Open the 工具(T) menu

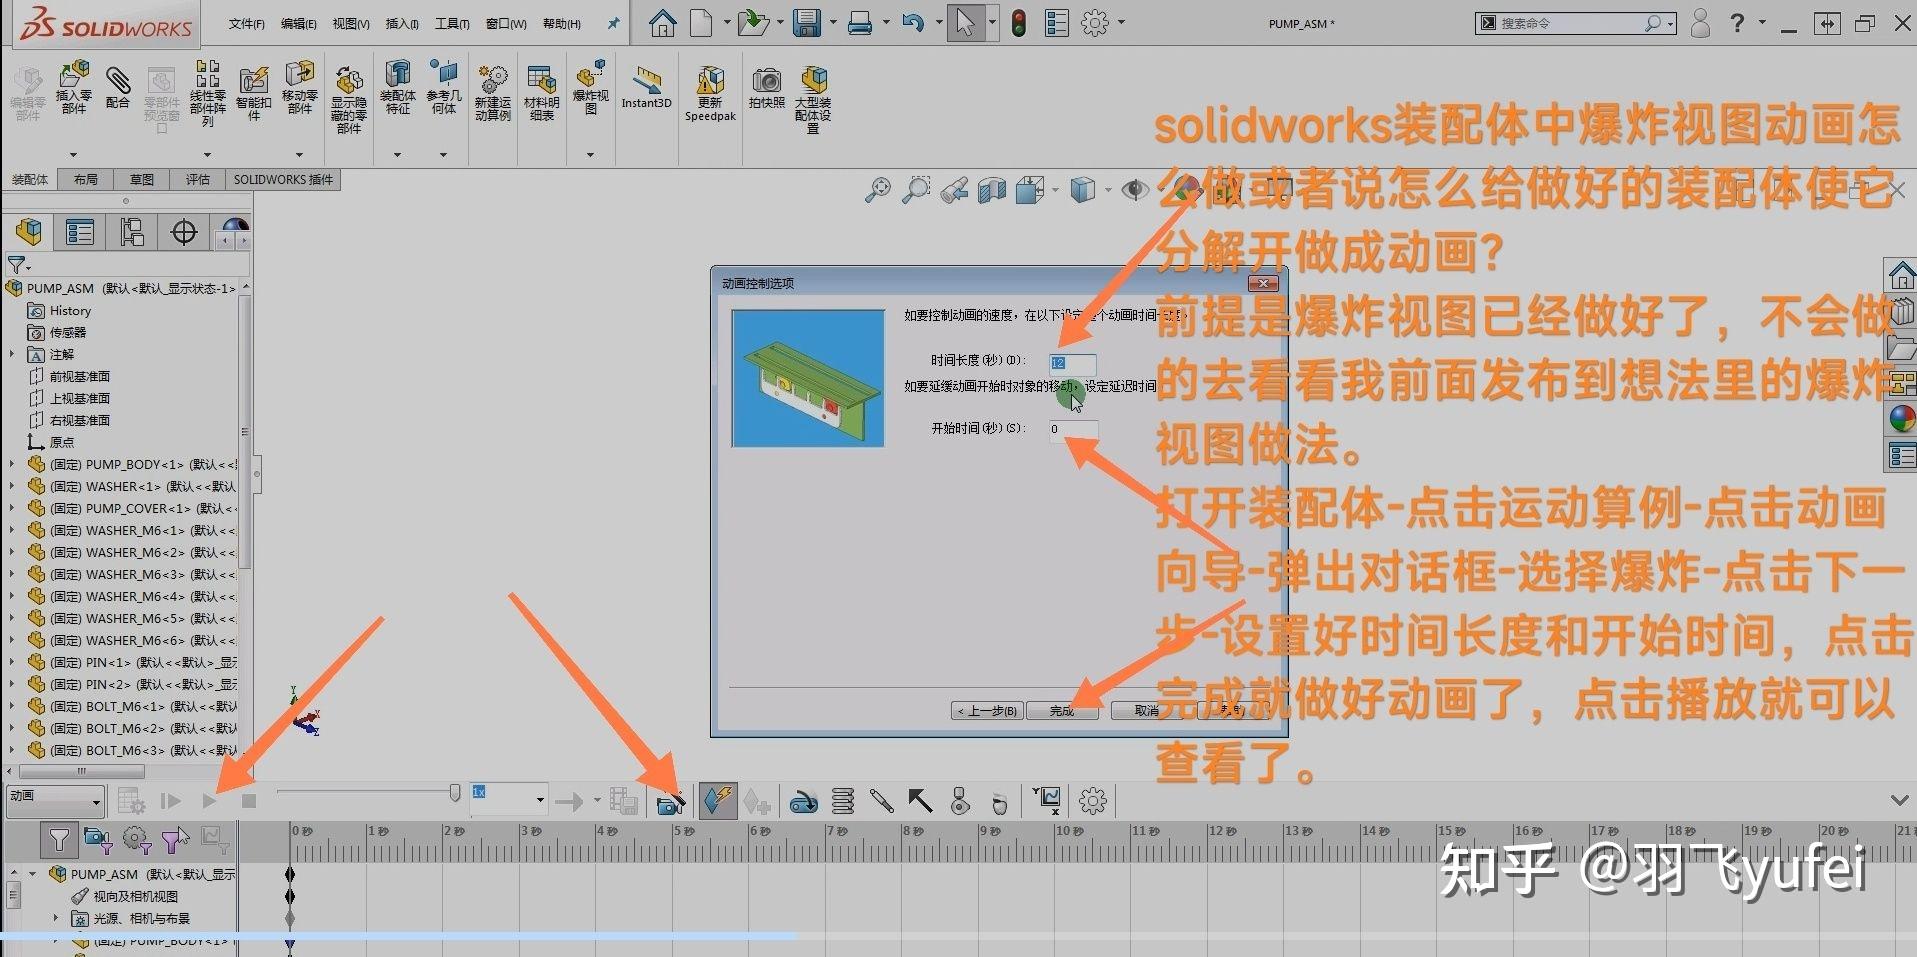coord(452,24)
